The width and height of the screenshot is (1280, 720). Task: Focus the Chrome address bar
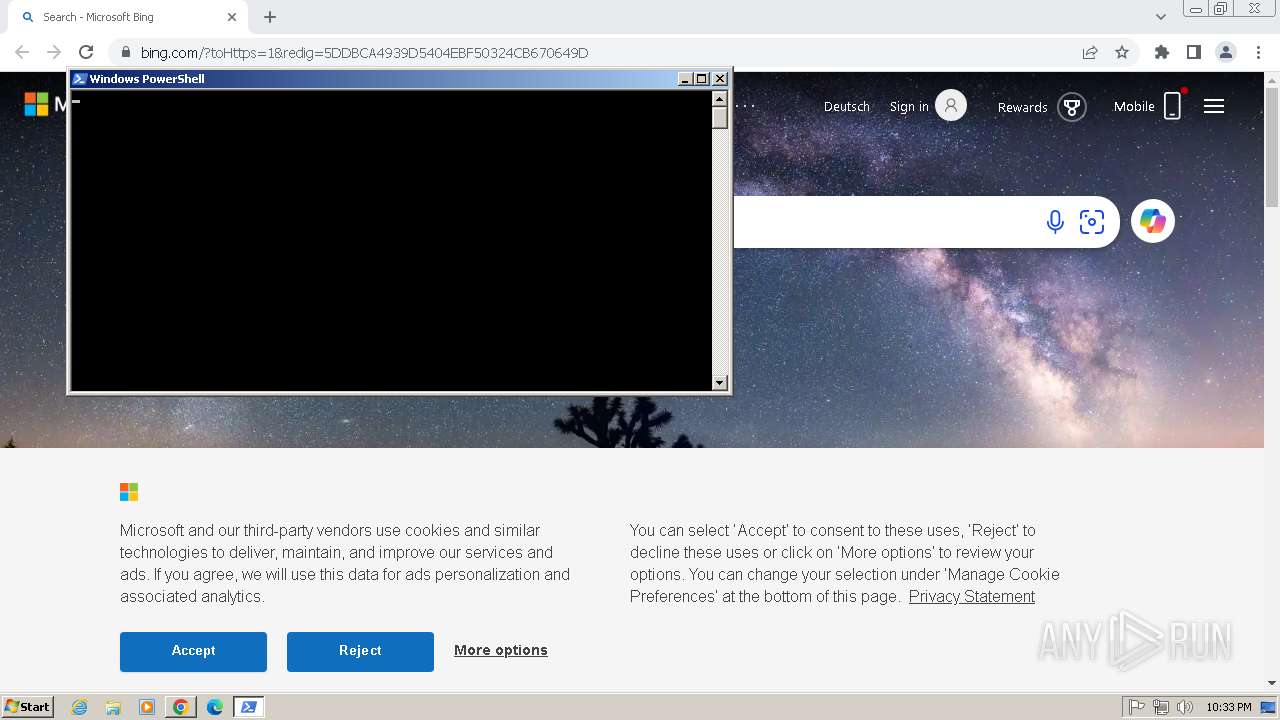[x=600, y=52]
